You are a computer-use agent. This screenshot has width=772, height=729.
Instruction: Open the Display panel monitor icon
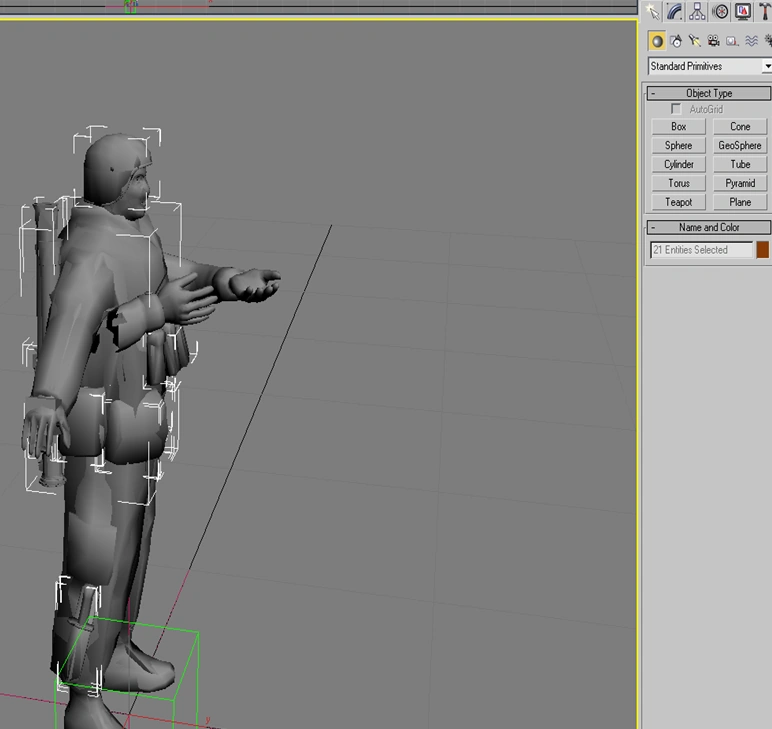[x=743, y=12]
